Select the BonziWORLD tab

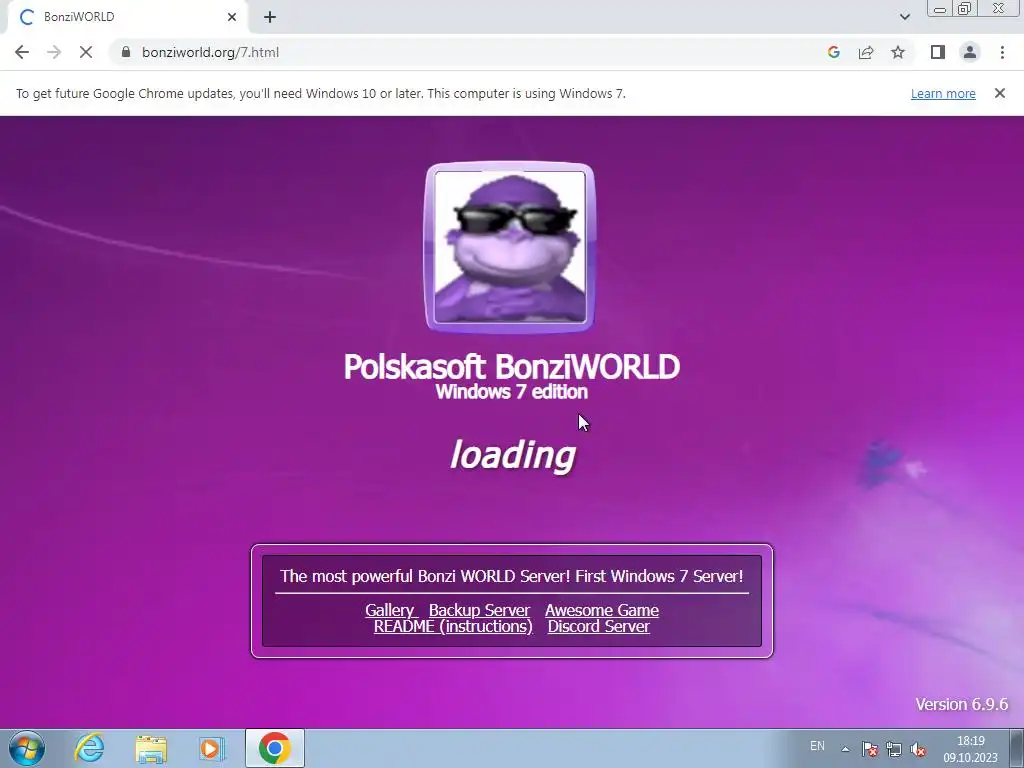tap(127, 17)
